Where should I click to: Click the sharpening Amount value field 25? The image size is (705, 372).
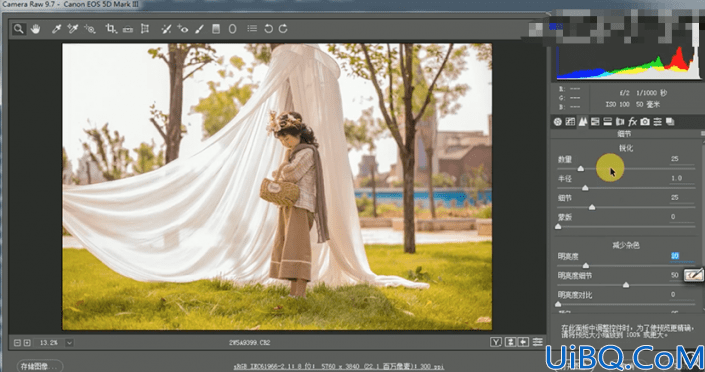tap(682, 159)
